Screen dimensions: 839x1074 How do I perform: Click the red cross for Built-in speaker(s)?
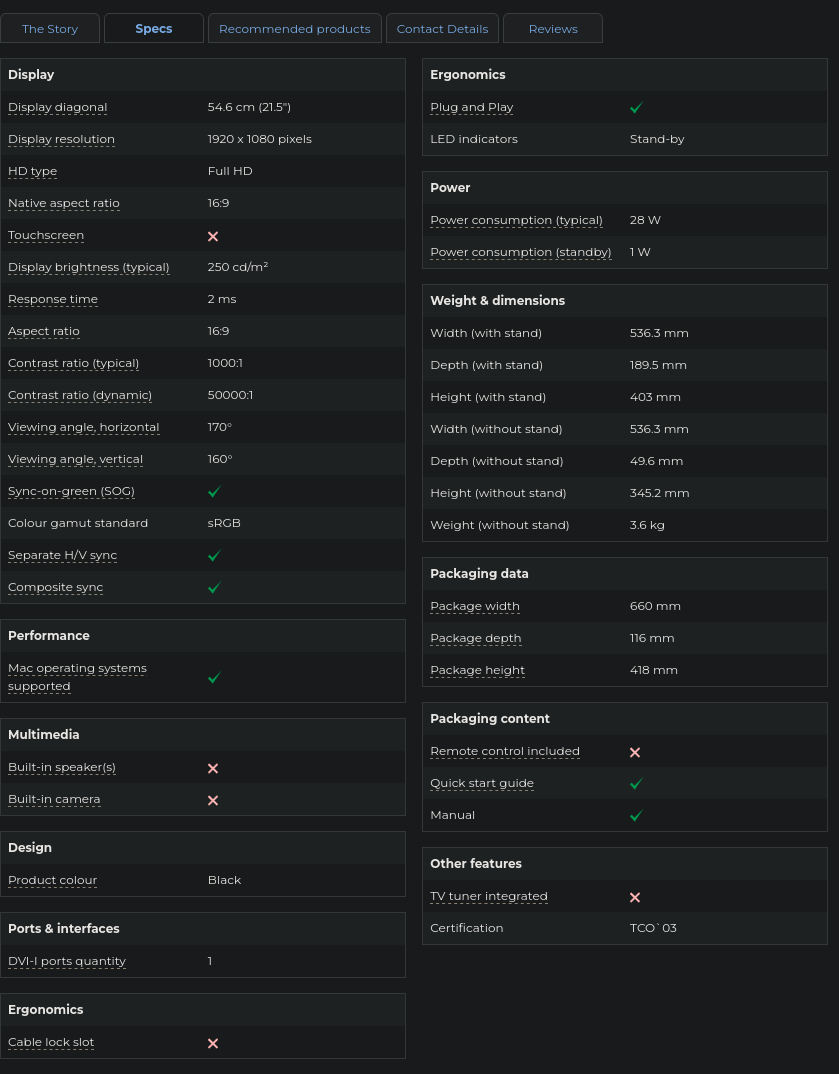click(x=213, y=768)
